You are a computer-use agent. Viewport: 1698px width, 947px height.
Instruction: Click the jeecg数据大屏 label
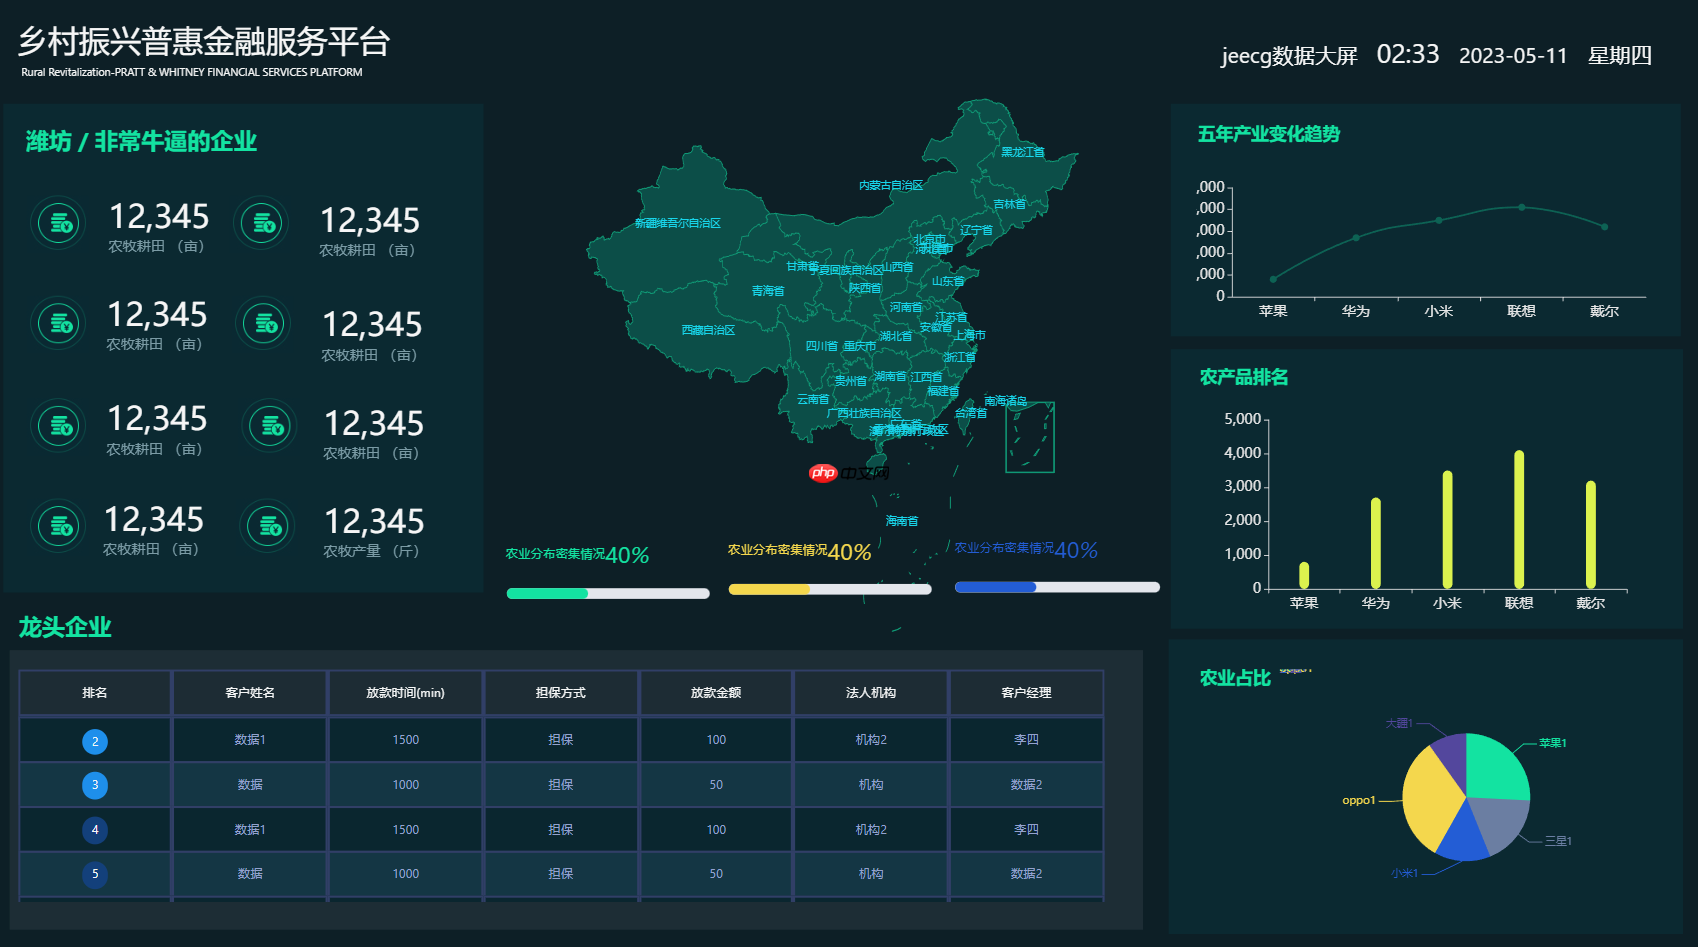pos(1288,56)
